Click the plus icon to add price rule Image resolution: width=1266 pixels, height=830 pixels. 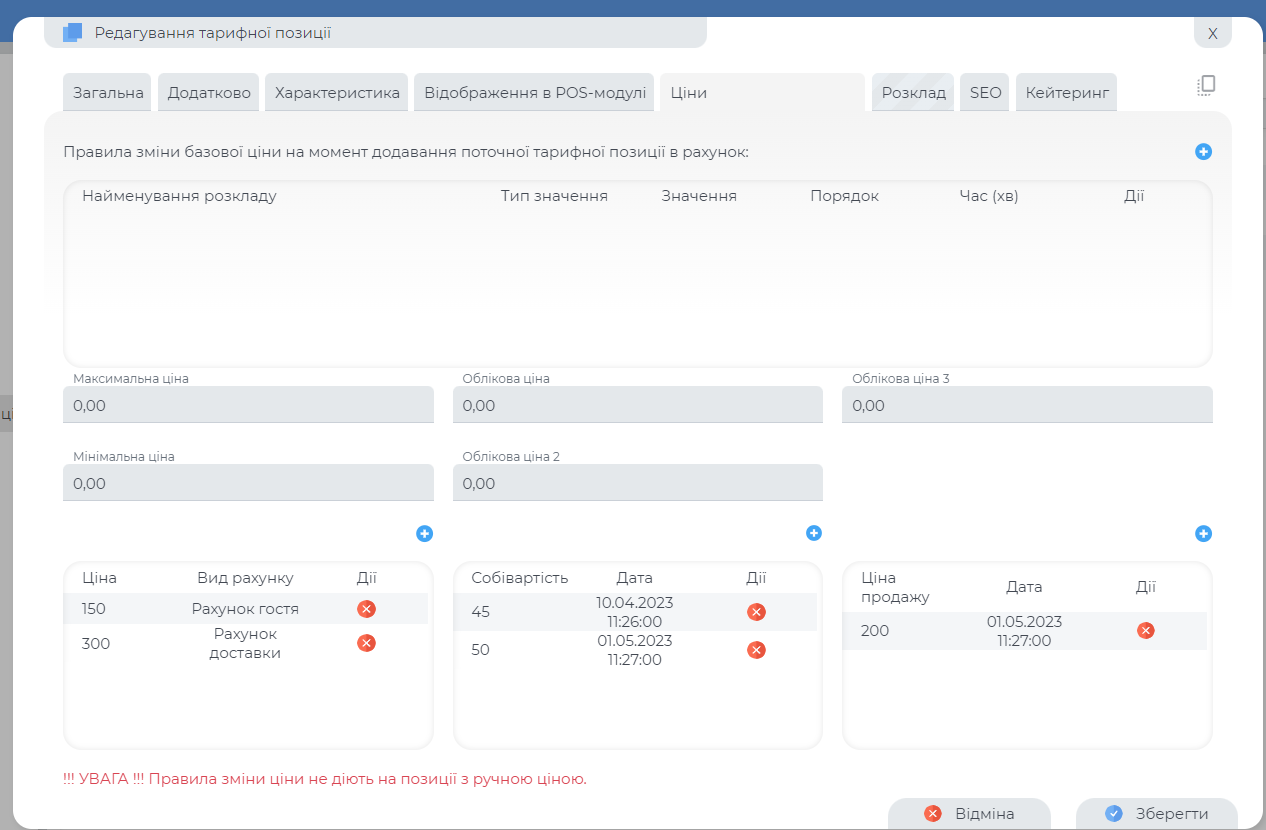tap(1203, 152)
